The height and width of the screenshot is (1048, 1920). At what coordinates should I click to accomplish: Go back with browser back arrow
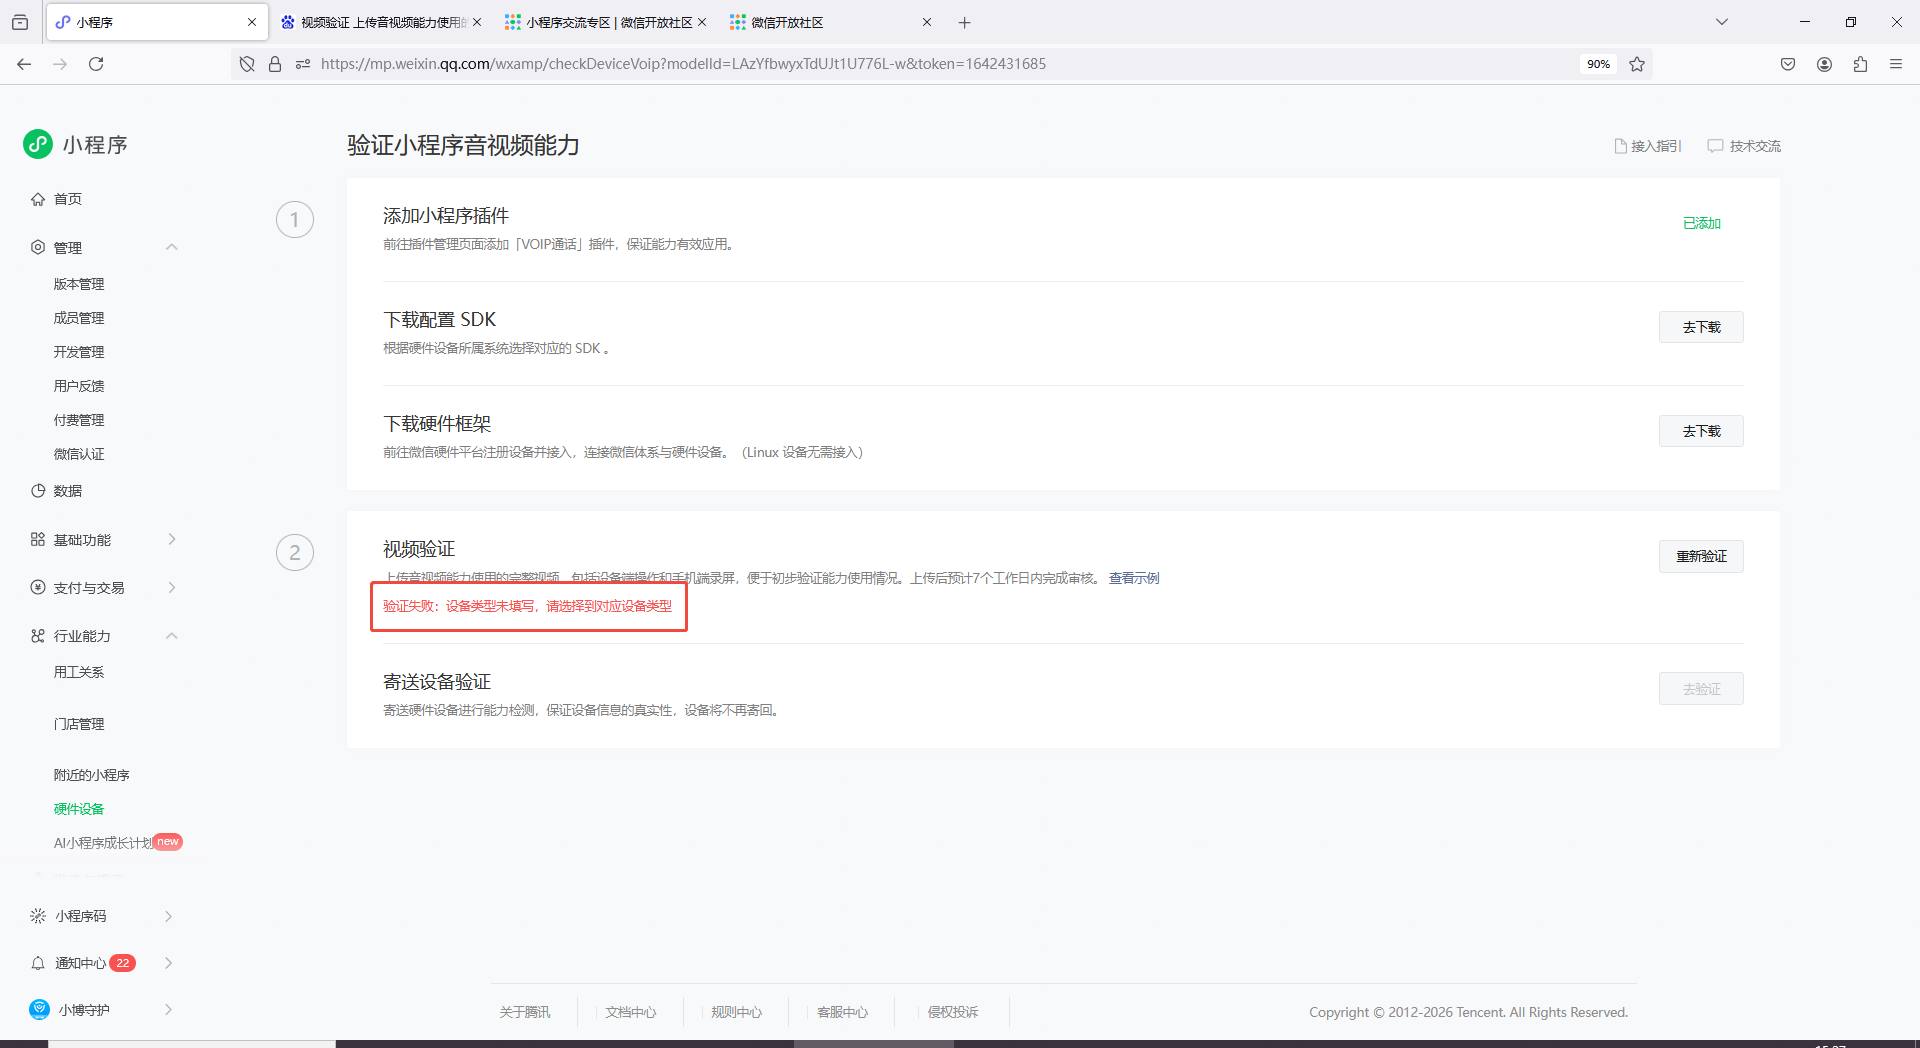(24, 64)
